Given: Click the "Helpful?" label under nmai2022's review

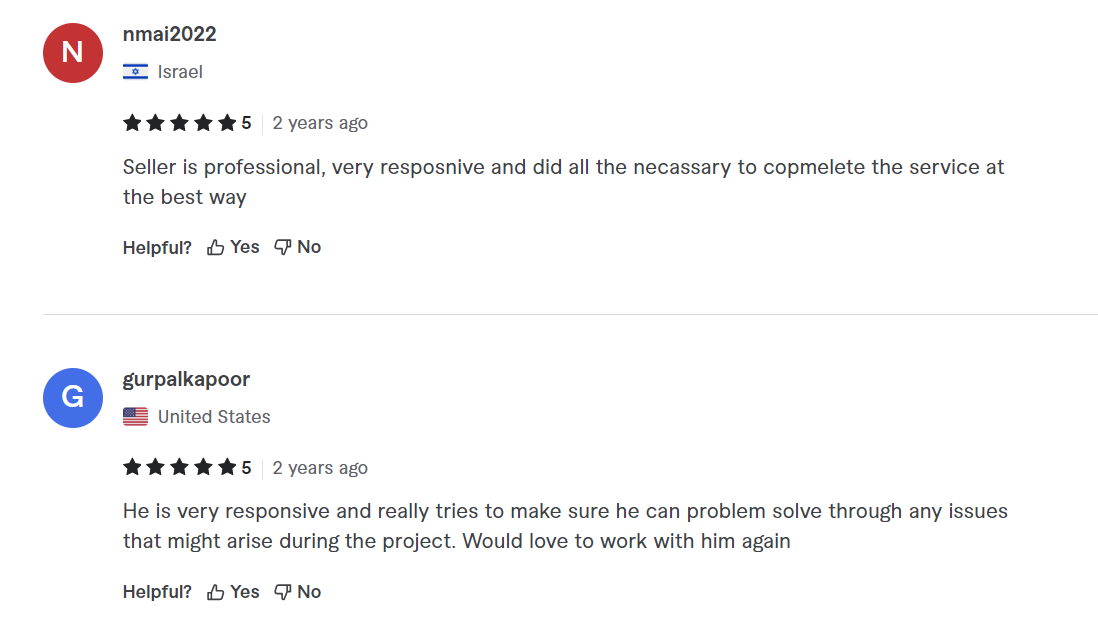Looking at the screenshot, I should [x=157, y=248].
